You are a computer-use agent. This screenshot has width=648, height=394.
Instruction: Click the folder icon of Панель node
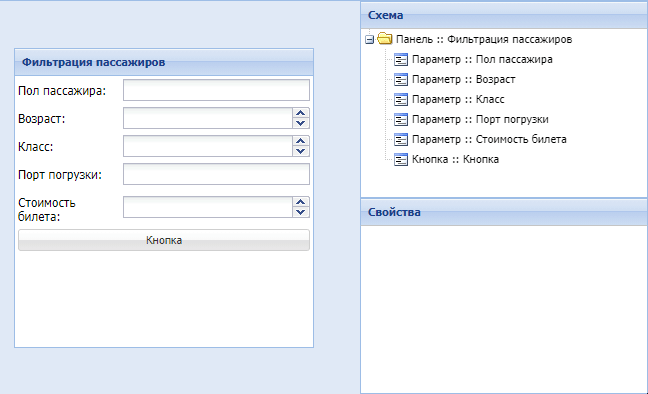click(x=385, y=39)
